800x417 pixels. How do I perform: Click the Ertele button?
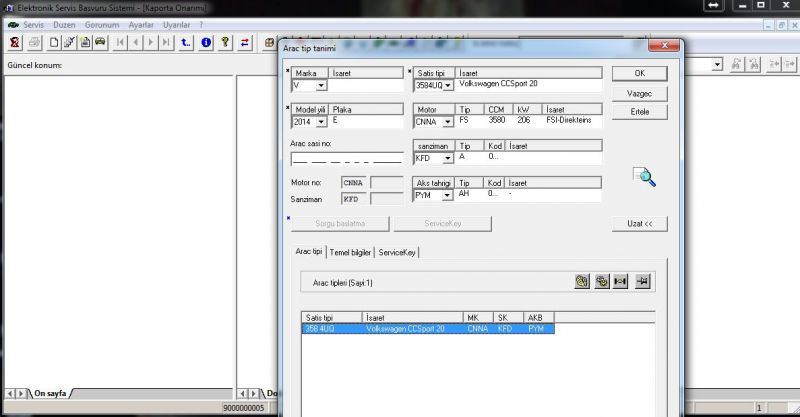pos(640,112)
